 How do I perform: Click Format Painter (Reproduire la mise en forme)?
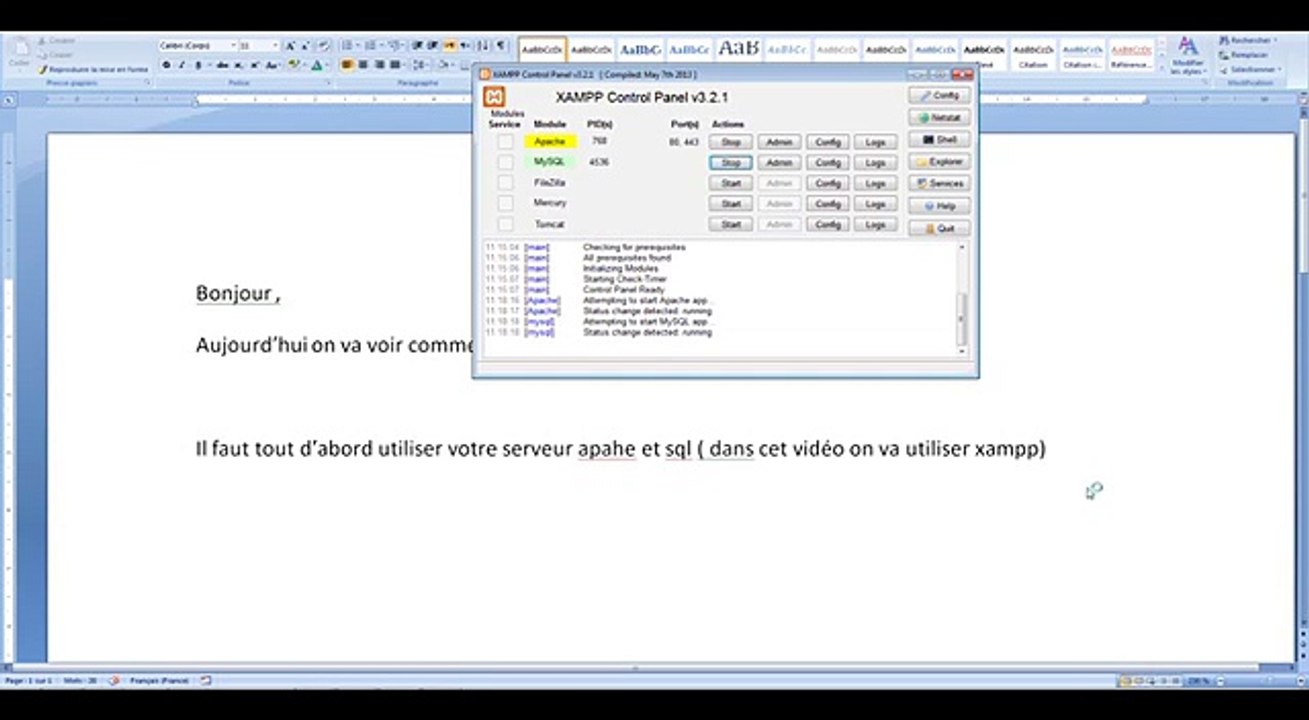coord(93,70)
